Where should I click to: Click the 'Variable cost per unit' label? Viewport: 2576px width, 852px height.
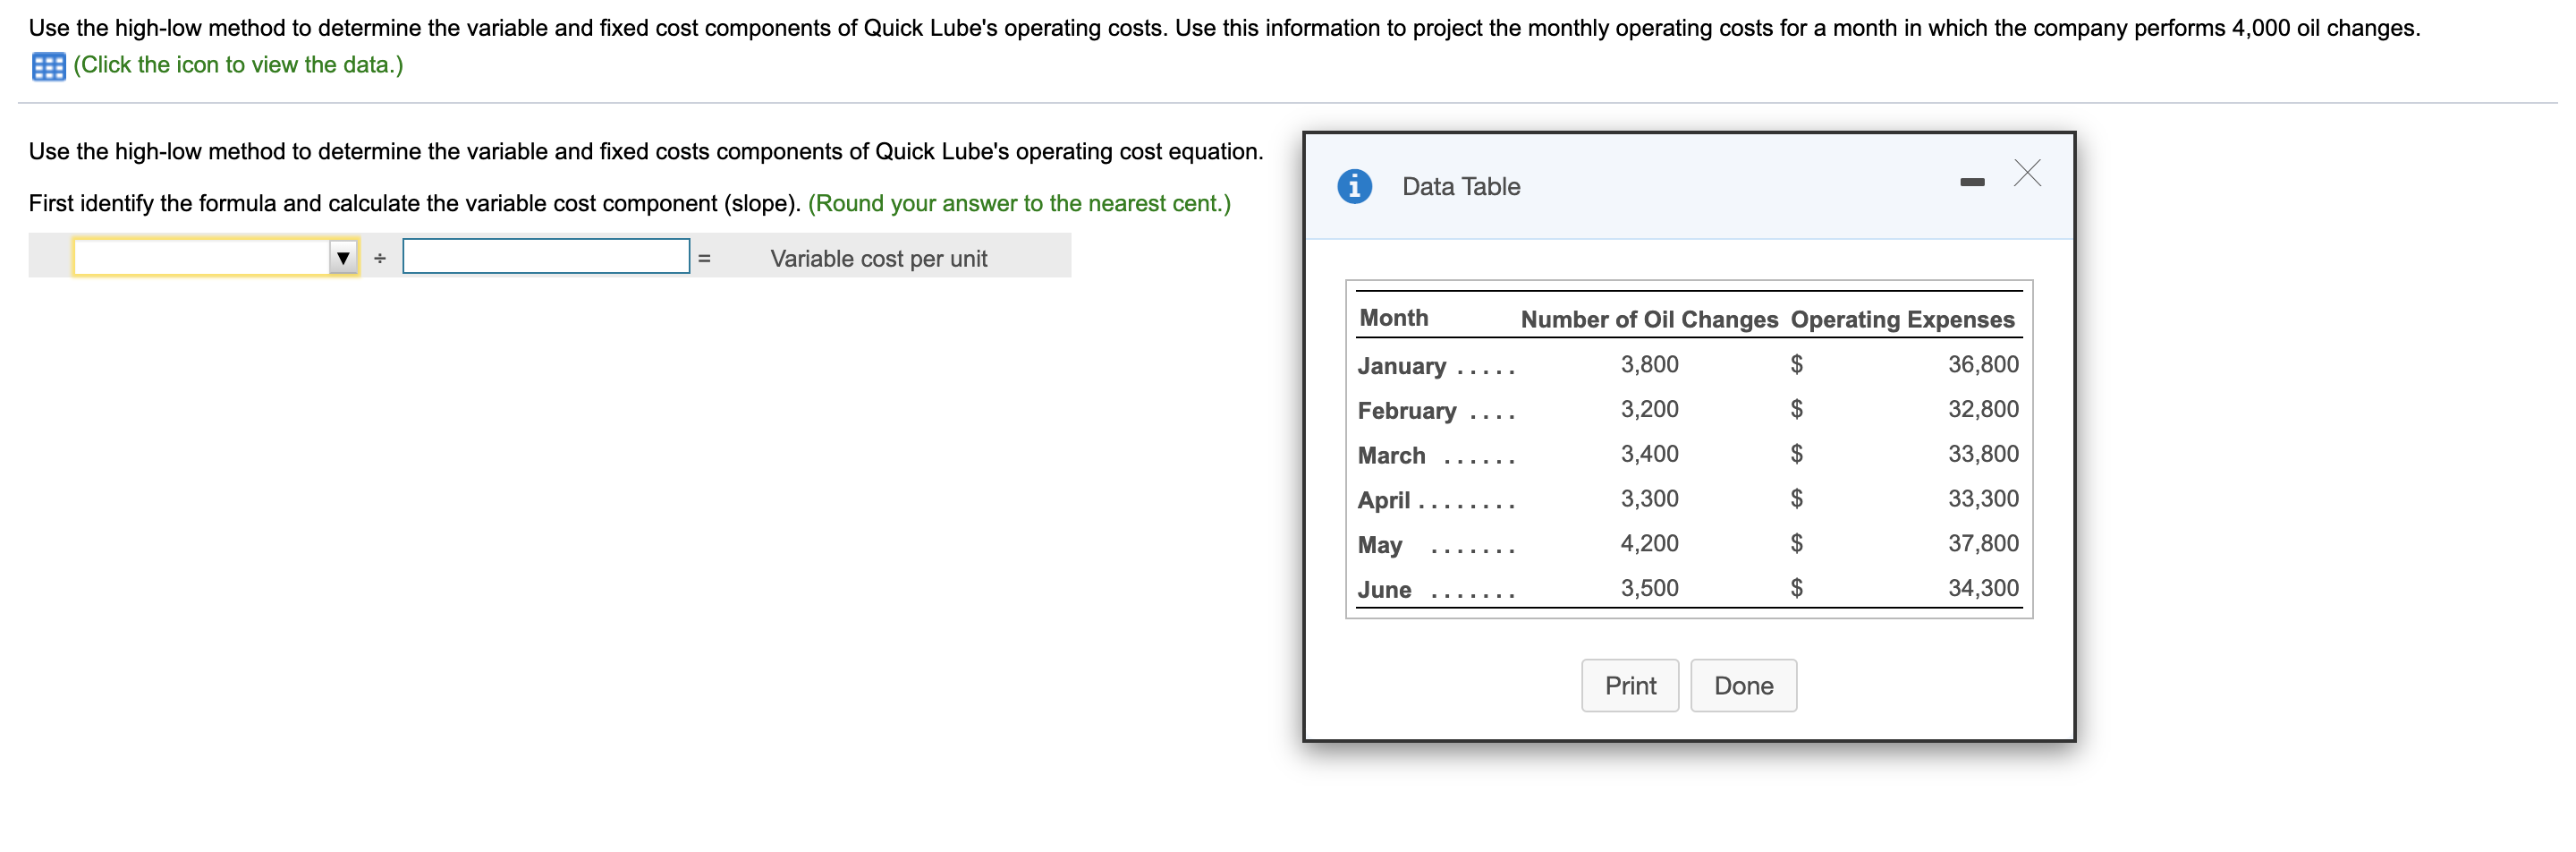(878, 258)
